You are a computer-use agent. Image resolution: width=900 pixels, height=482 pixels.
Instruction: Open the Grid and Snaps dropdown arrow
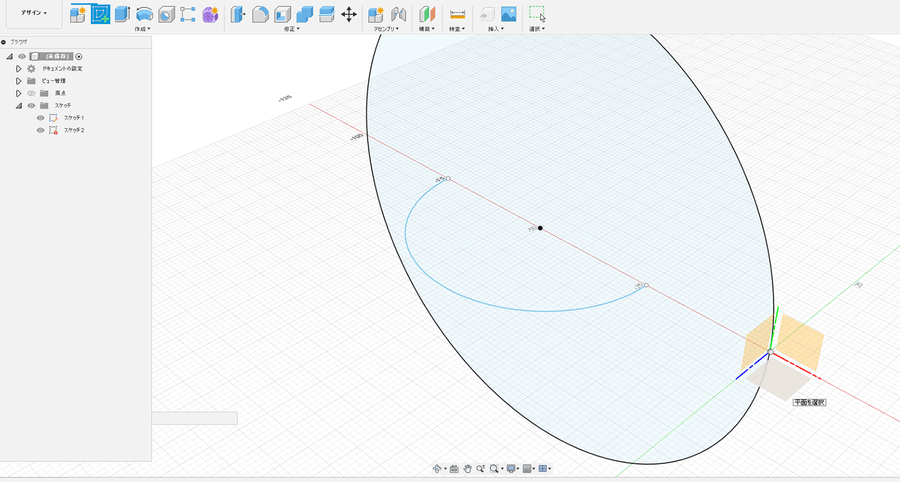click(x=534, y=468)
